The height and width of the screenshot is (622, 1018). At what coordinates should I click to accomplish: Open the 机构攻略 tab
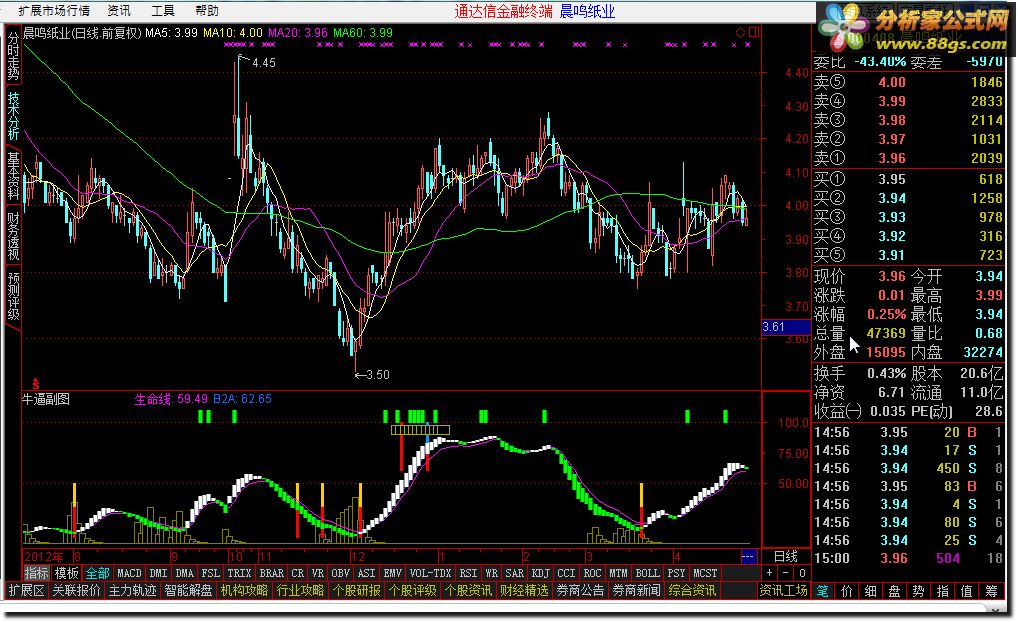244,590
